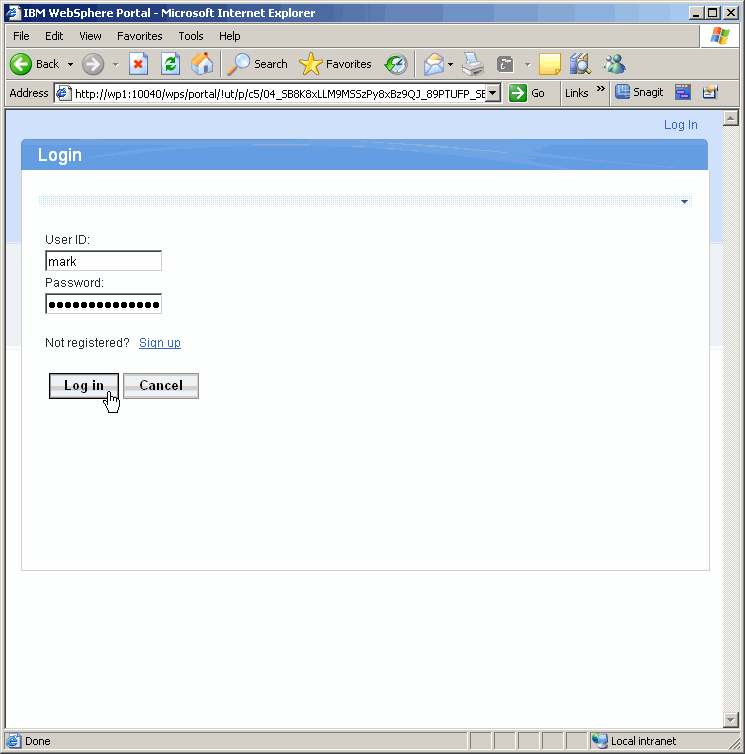Go to the Home page icon
The width and height of the screenshot is (745, 754).
[x=202, y=64]
